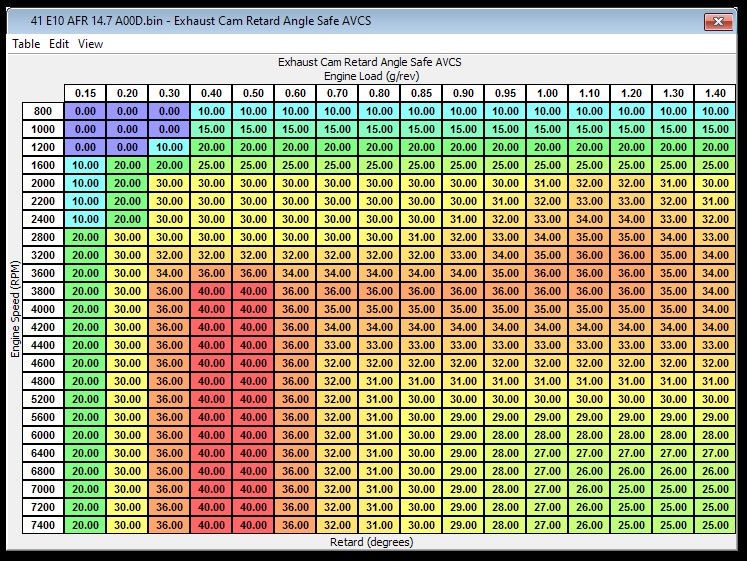747x561 pixels.
Task: Select cell at 7400 RPM, 1.40 load
Action: coord(715,524)
